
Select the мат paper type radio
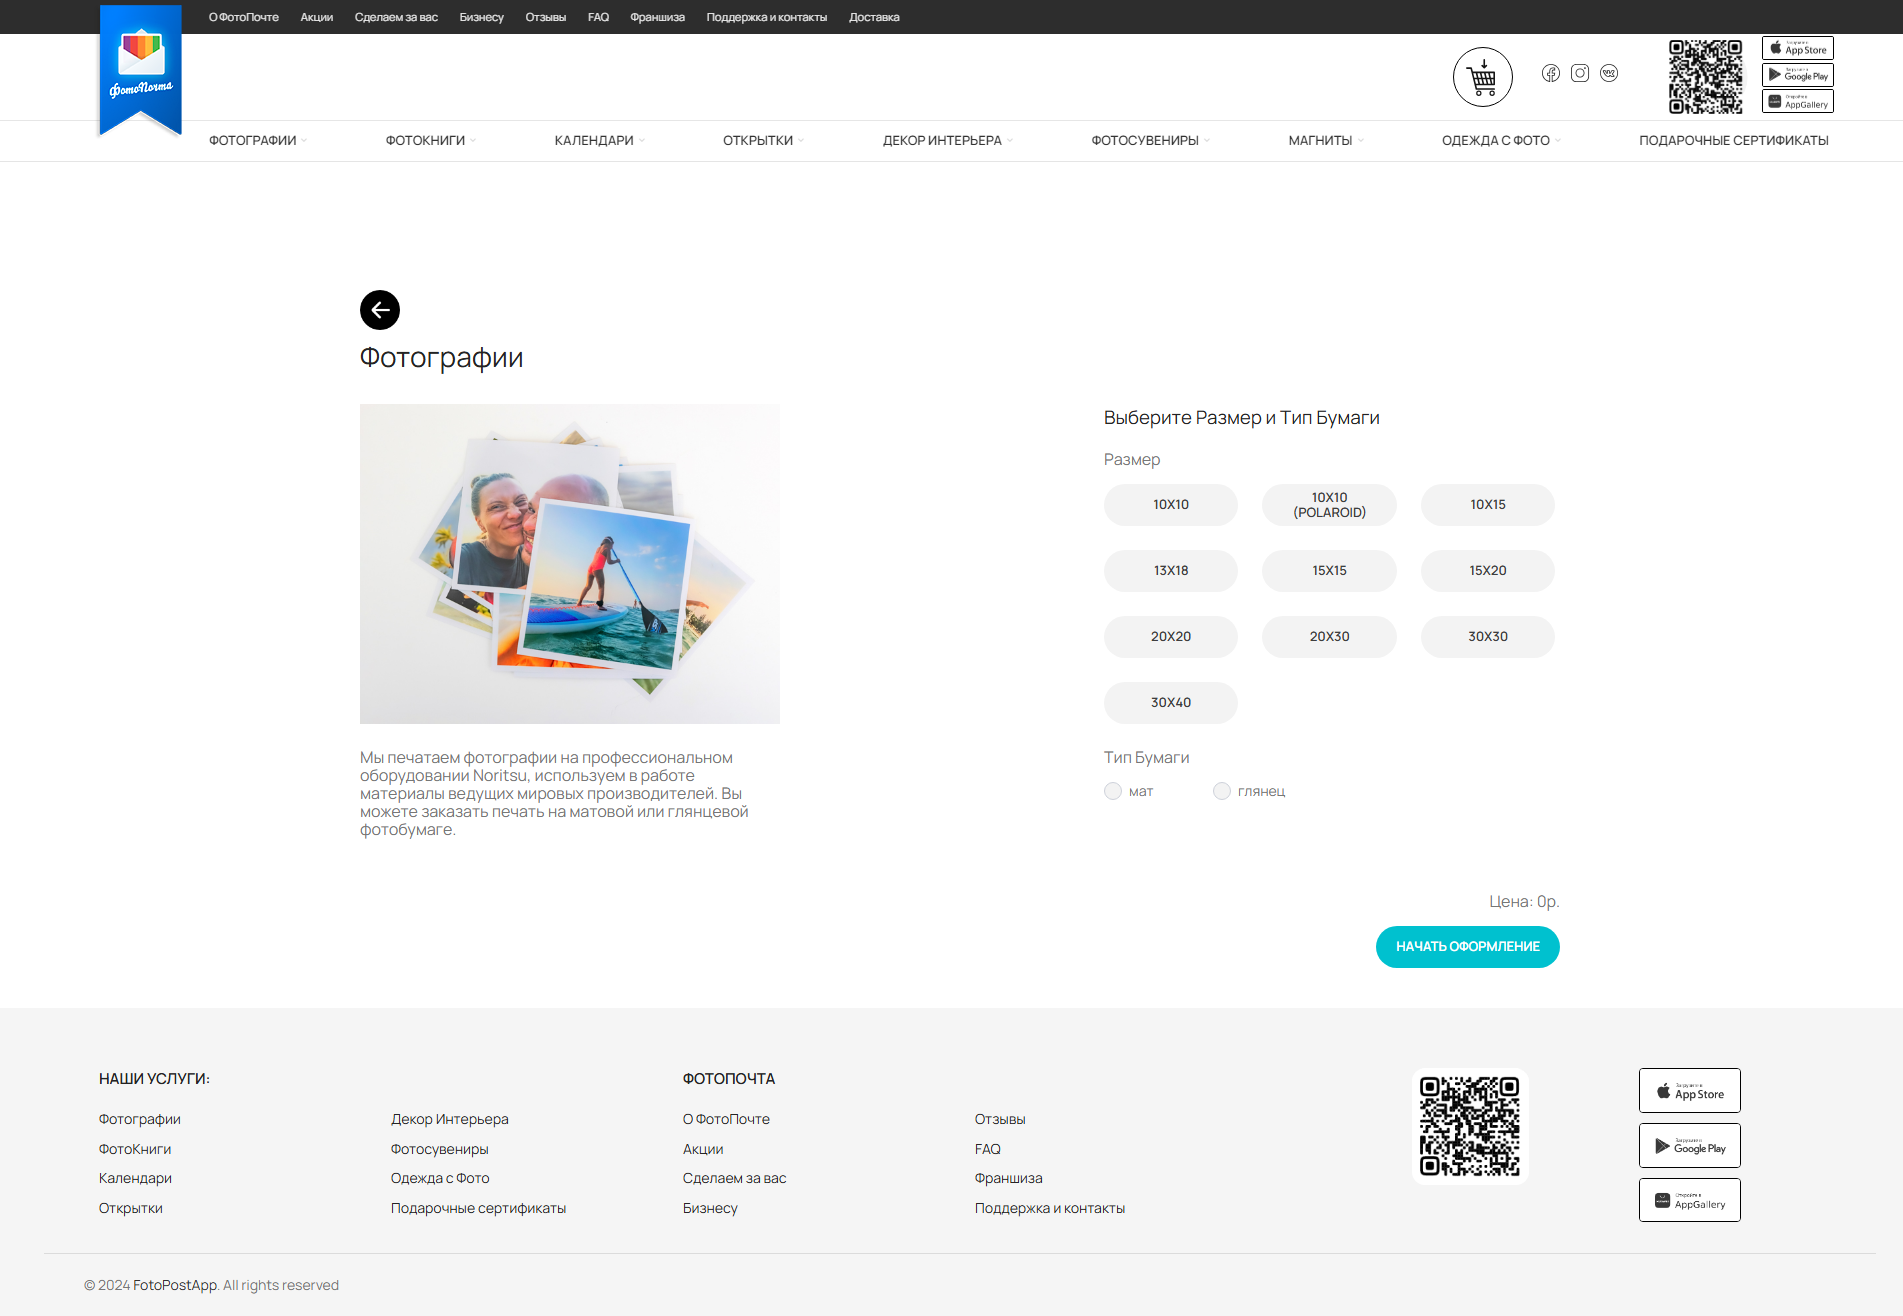1113,791
